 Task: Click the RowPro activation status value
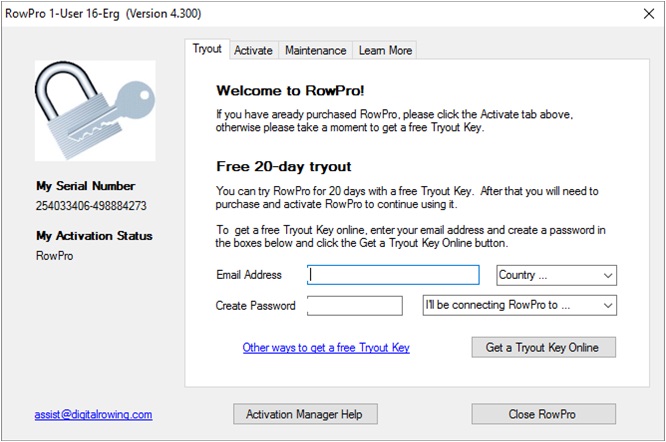(x=55, y=256)
